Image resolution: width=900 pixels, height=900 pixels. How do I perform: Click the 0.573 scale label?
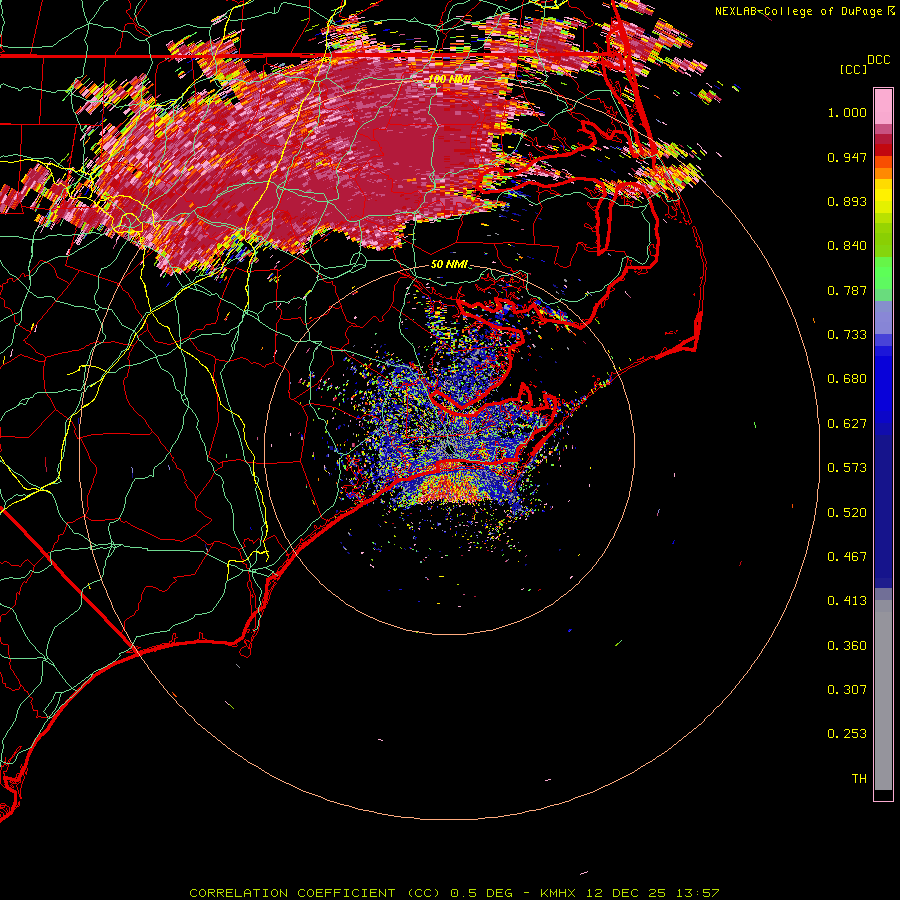tap(847, 468)
